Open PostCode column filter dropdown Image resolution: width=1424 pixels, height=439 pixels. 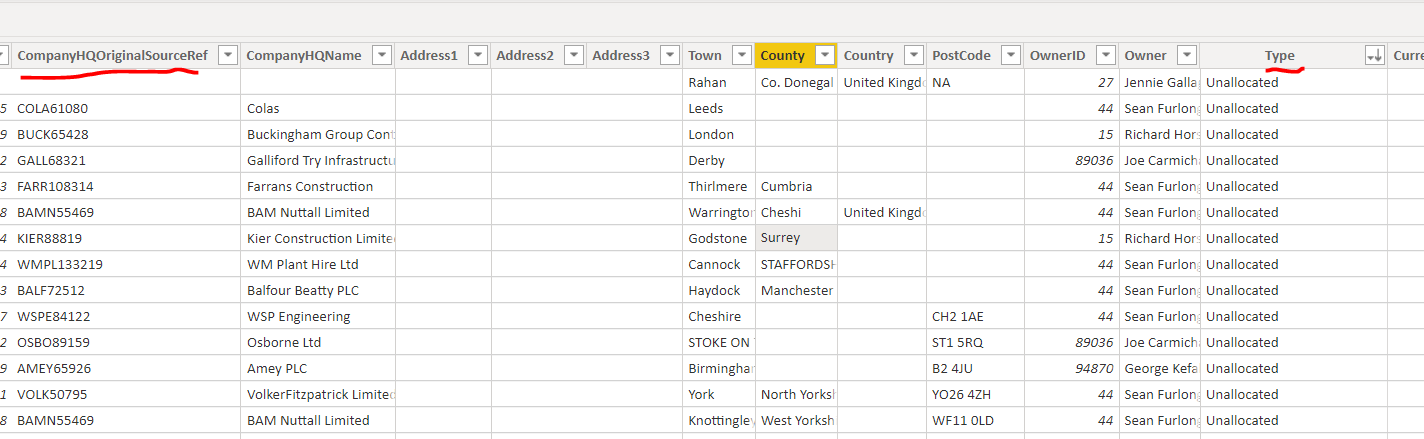[1011, 55]
